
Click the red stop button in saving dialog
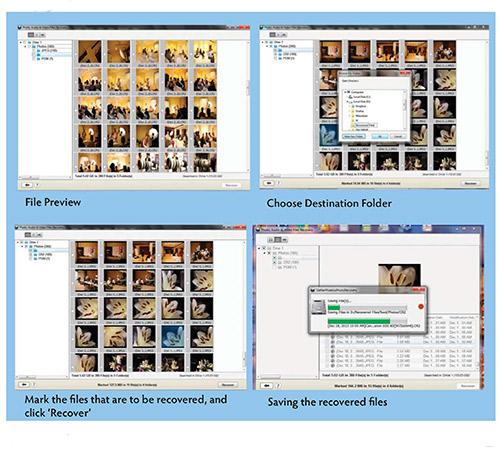421,306
